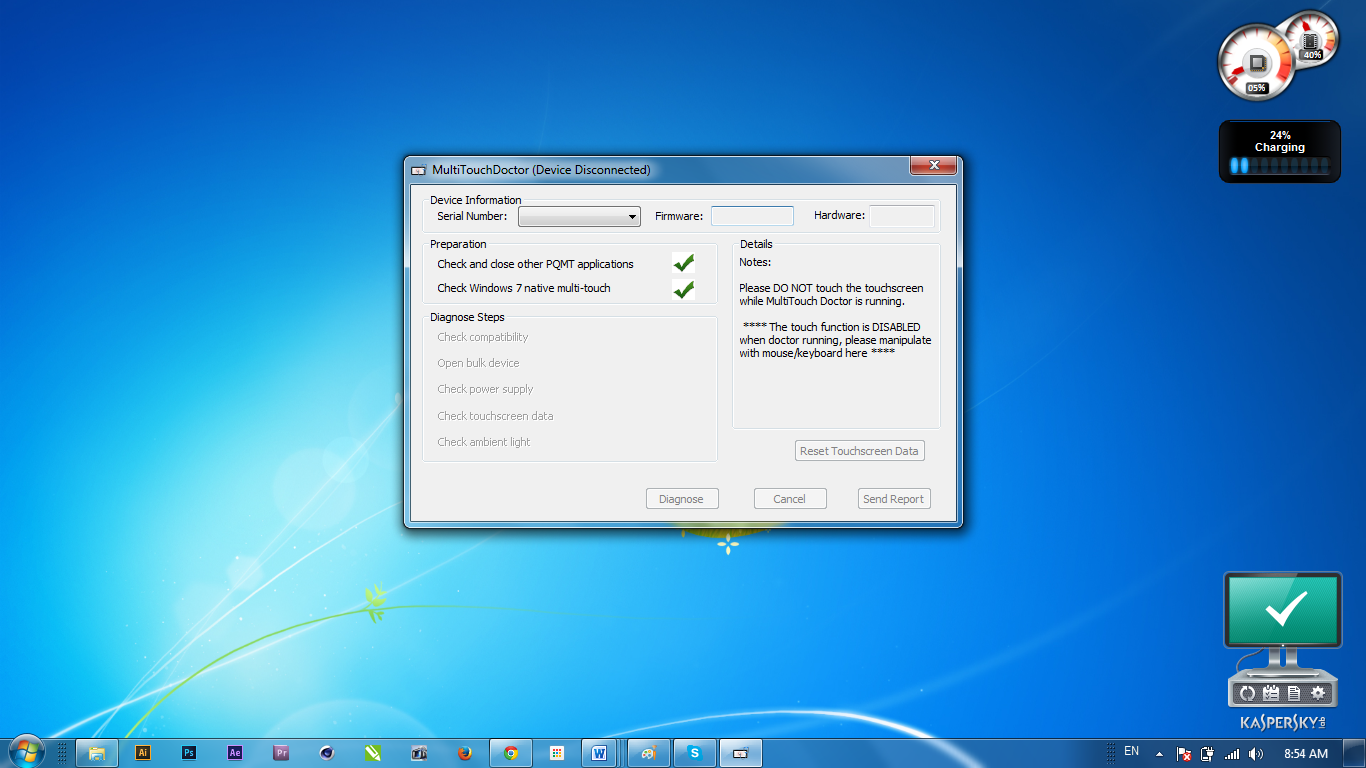Viewport: 1366px width, 768px height.
Task: Click the green check beside PQMT applications
Action: coord(684,264)
